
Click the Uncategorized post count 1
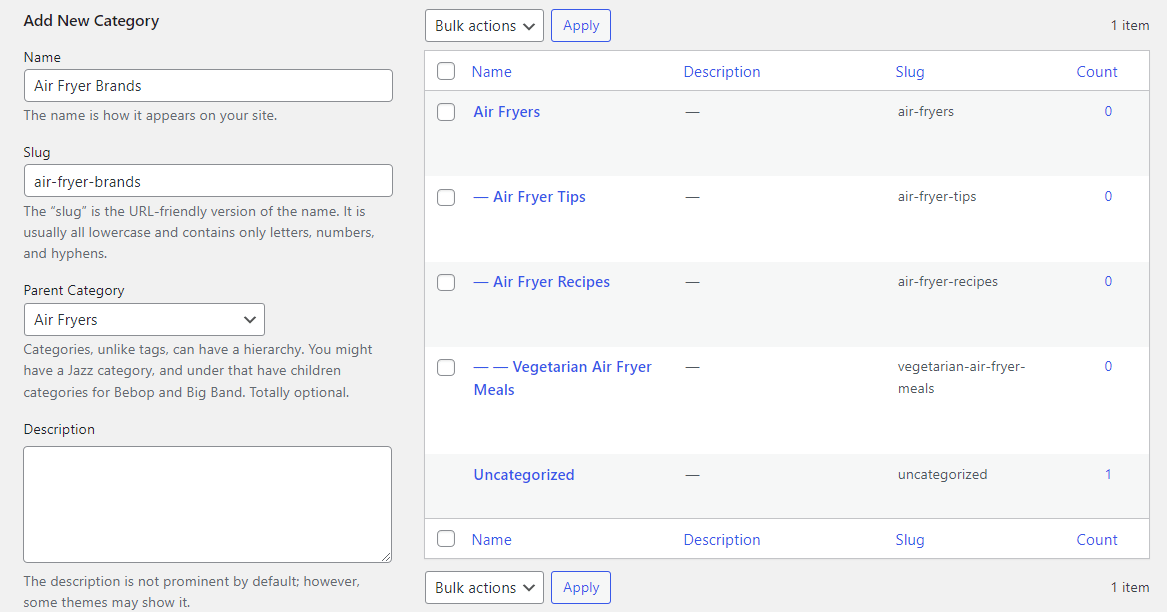1108,474
